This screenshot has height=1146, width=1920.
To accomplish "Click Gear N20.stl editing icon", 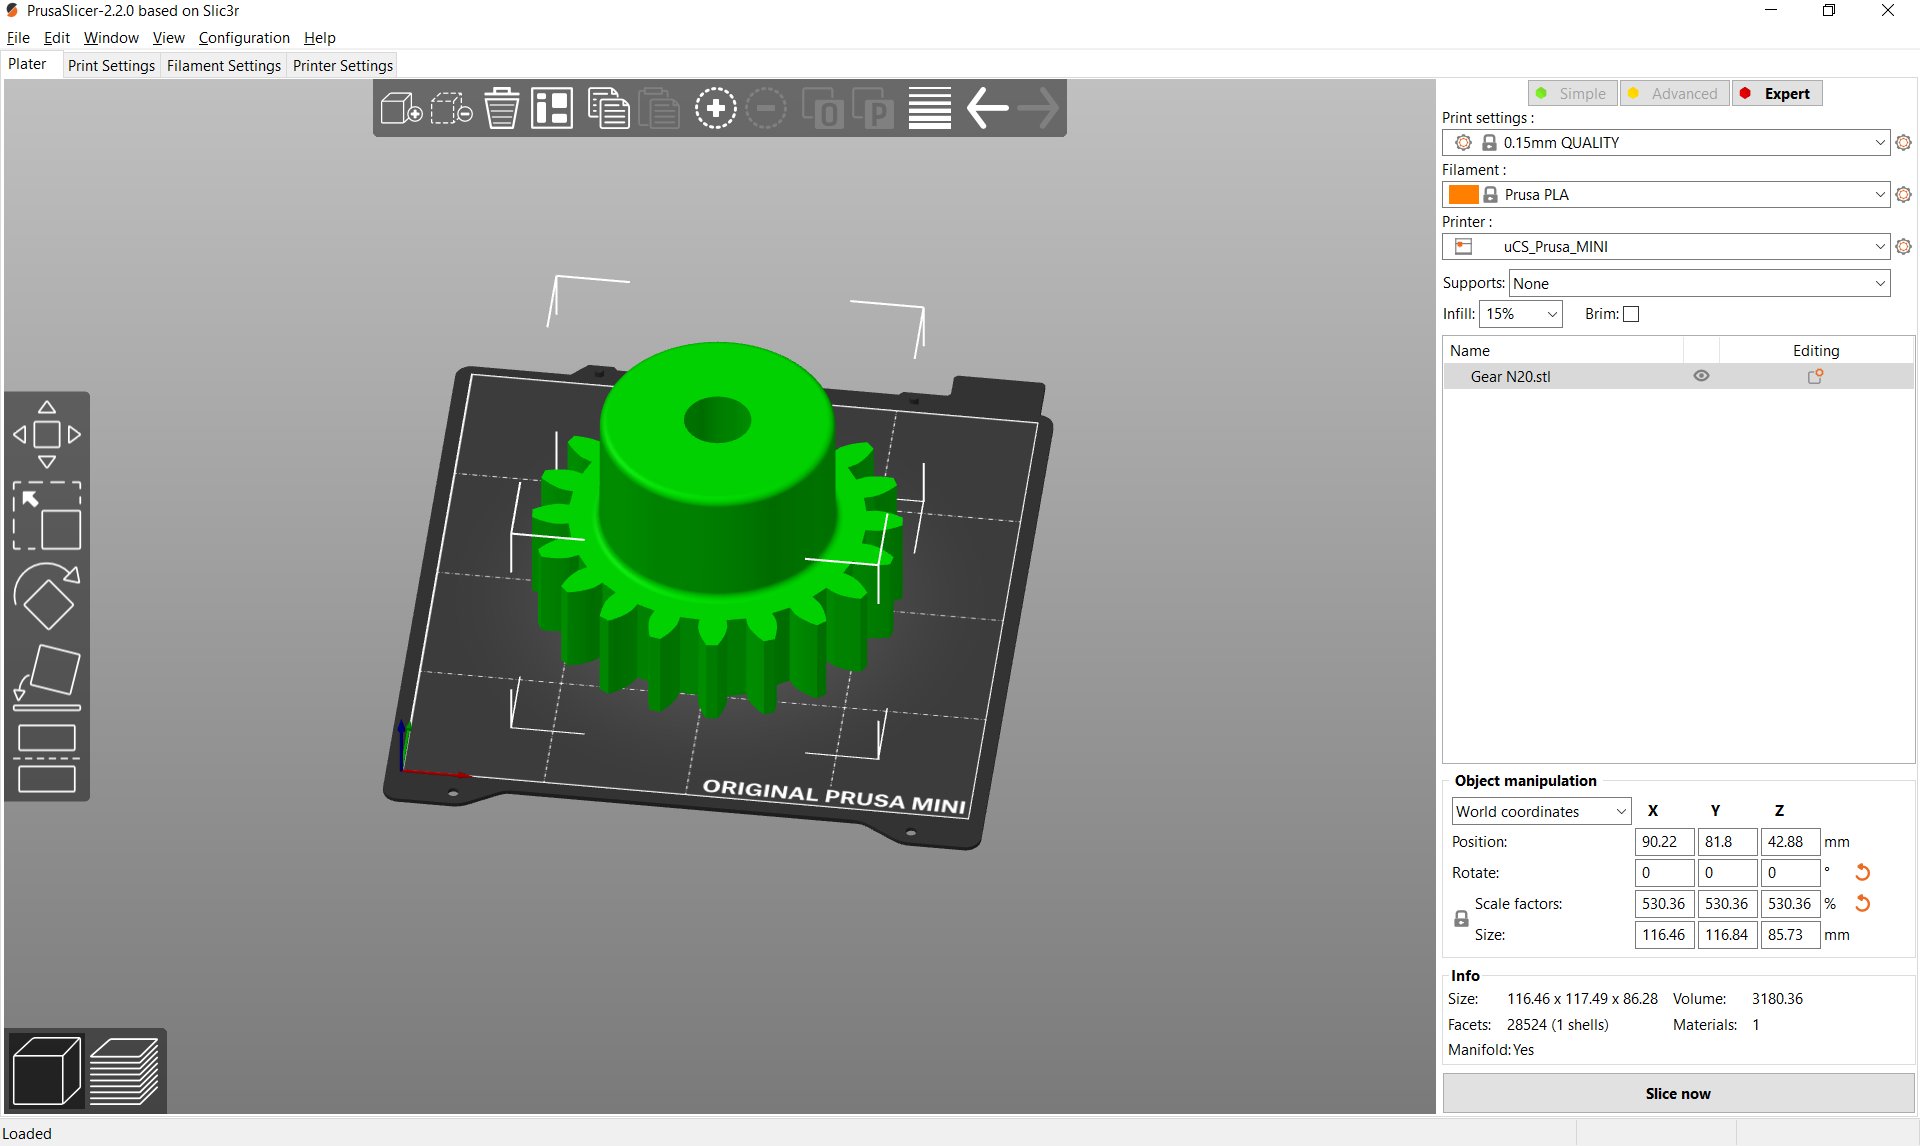I will point(1815,377).
